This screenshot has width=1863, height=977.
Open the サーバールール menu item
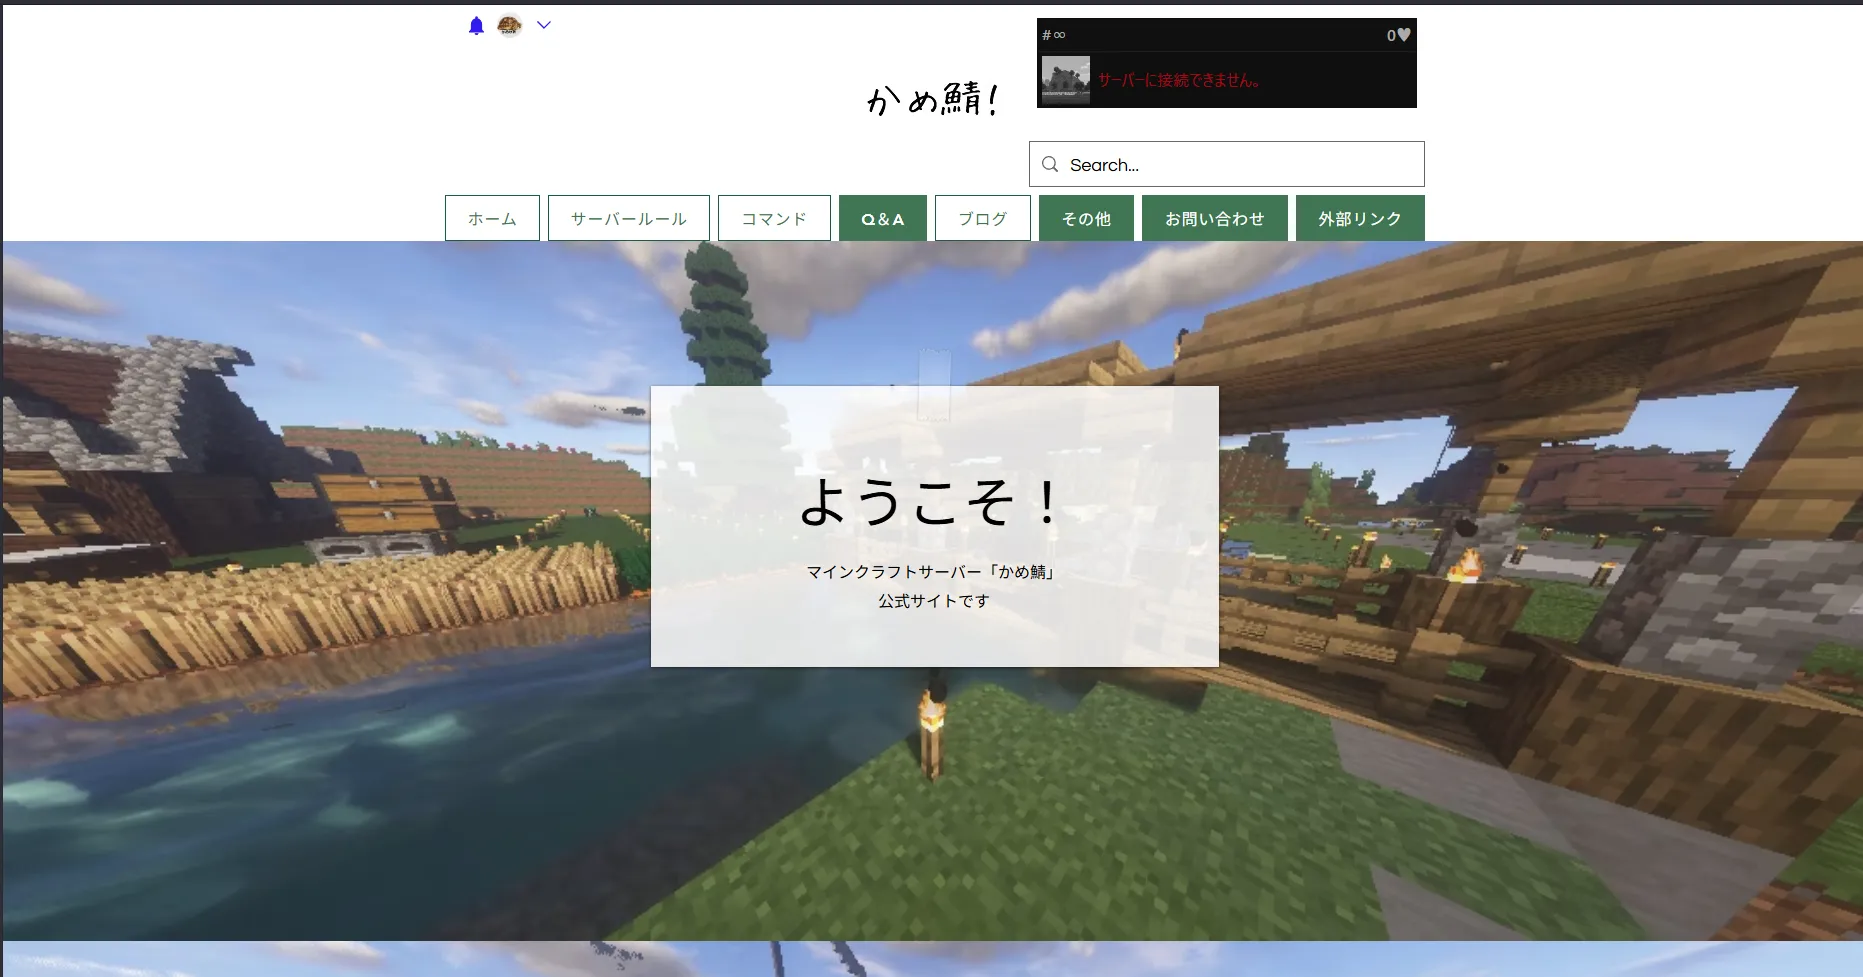pyautogui.click(x=629, y=218)
